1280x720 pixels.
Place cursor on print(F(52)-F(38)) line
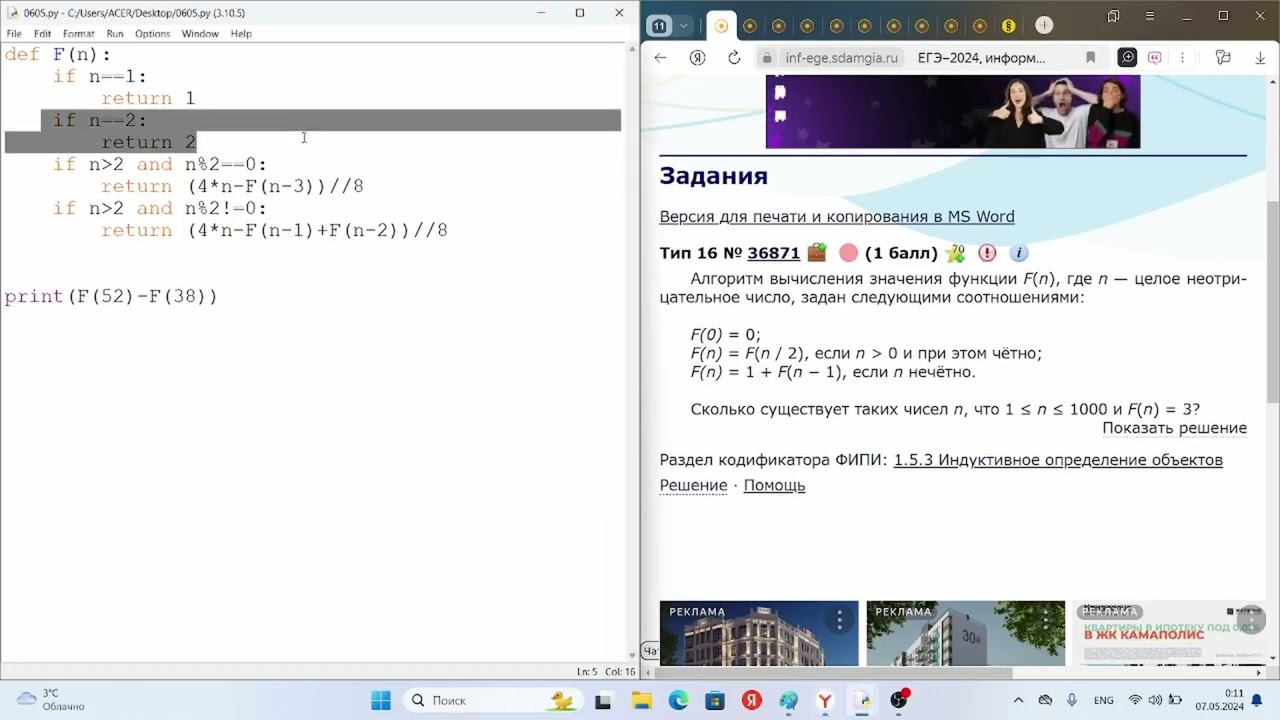pos(111,296)
